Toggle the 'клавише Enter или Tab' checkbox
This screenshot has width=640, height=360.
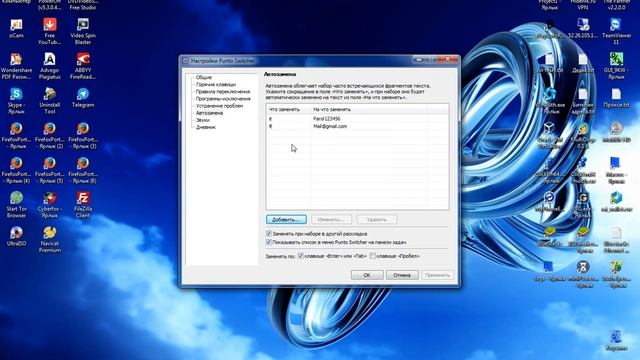coord(301,256)
